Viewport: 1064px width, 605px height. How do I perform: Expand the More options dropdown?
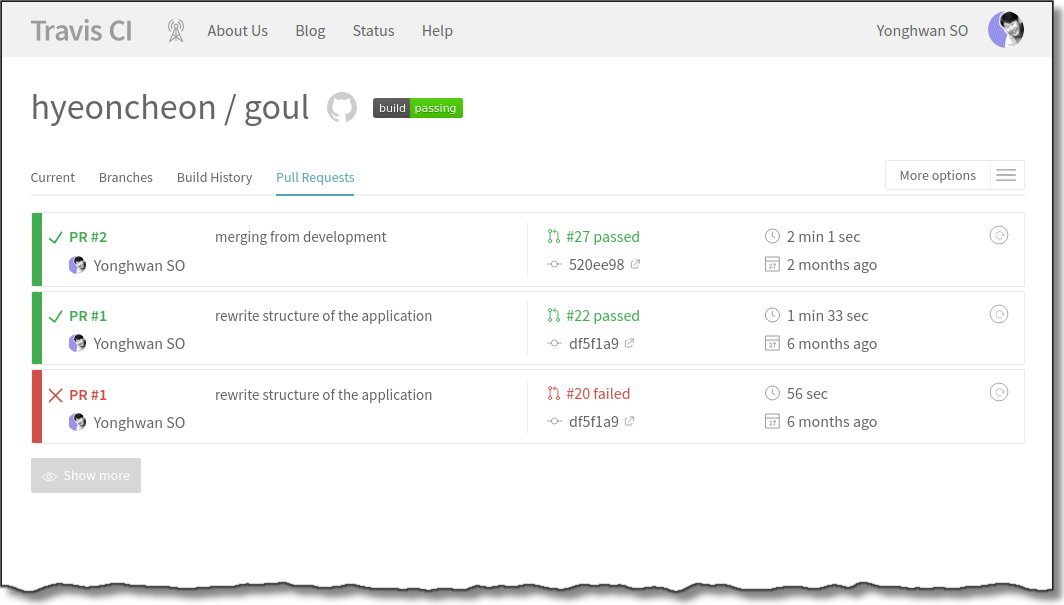(x=937, y=176)
